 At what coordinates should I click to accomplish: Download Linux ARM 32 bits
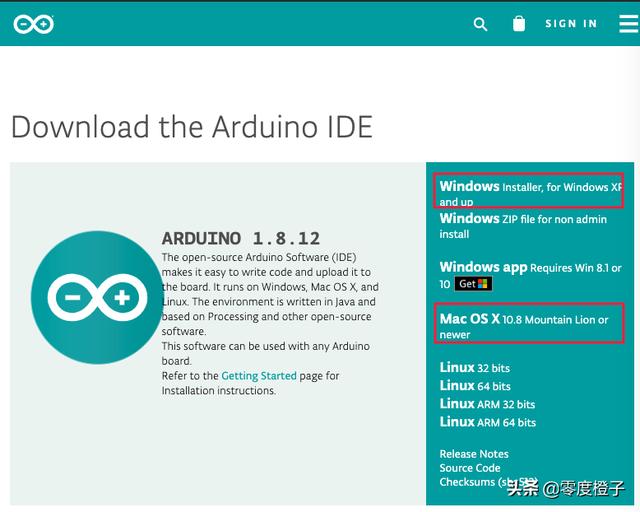click(x=487, y=404)
